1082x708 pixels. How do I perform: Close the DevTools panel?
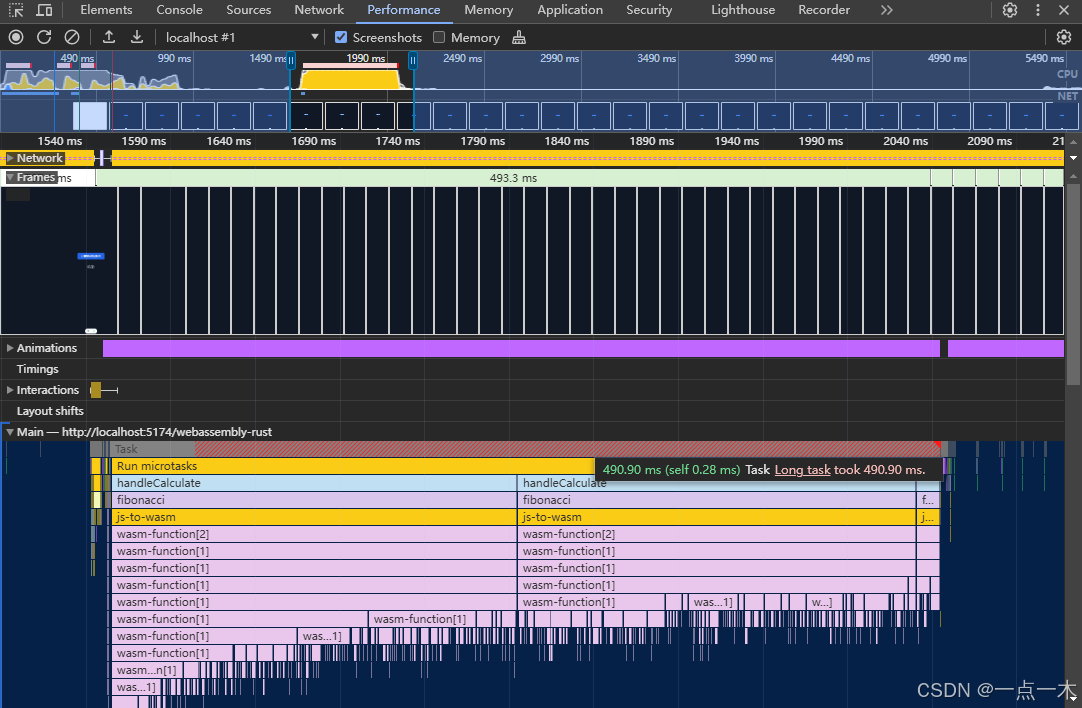point(1064,10)
